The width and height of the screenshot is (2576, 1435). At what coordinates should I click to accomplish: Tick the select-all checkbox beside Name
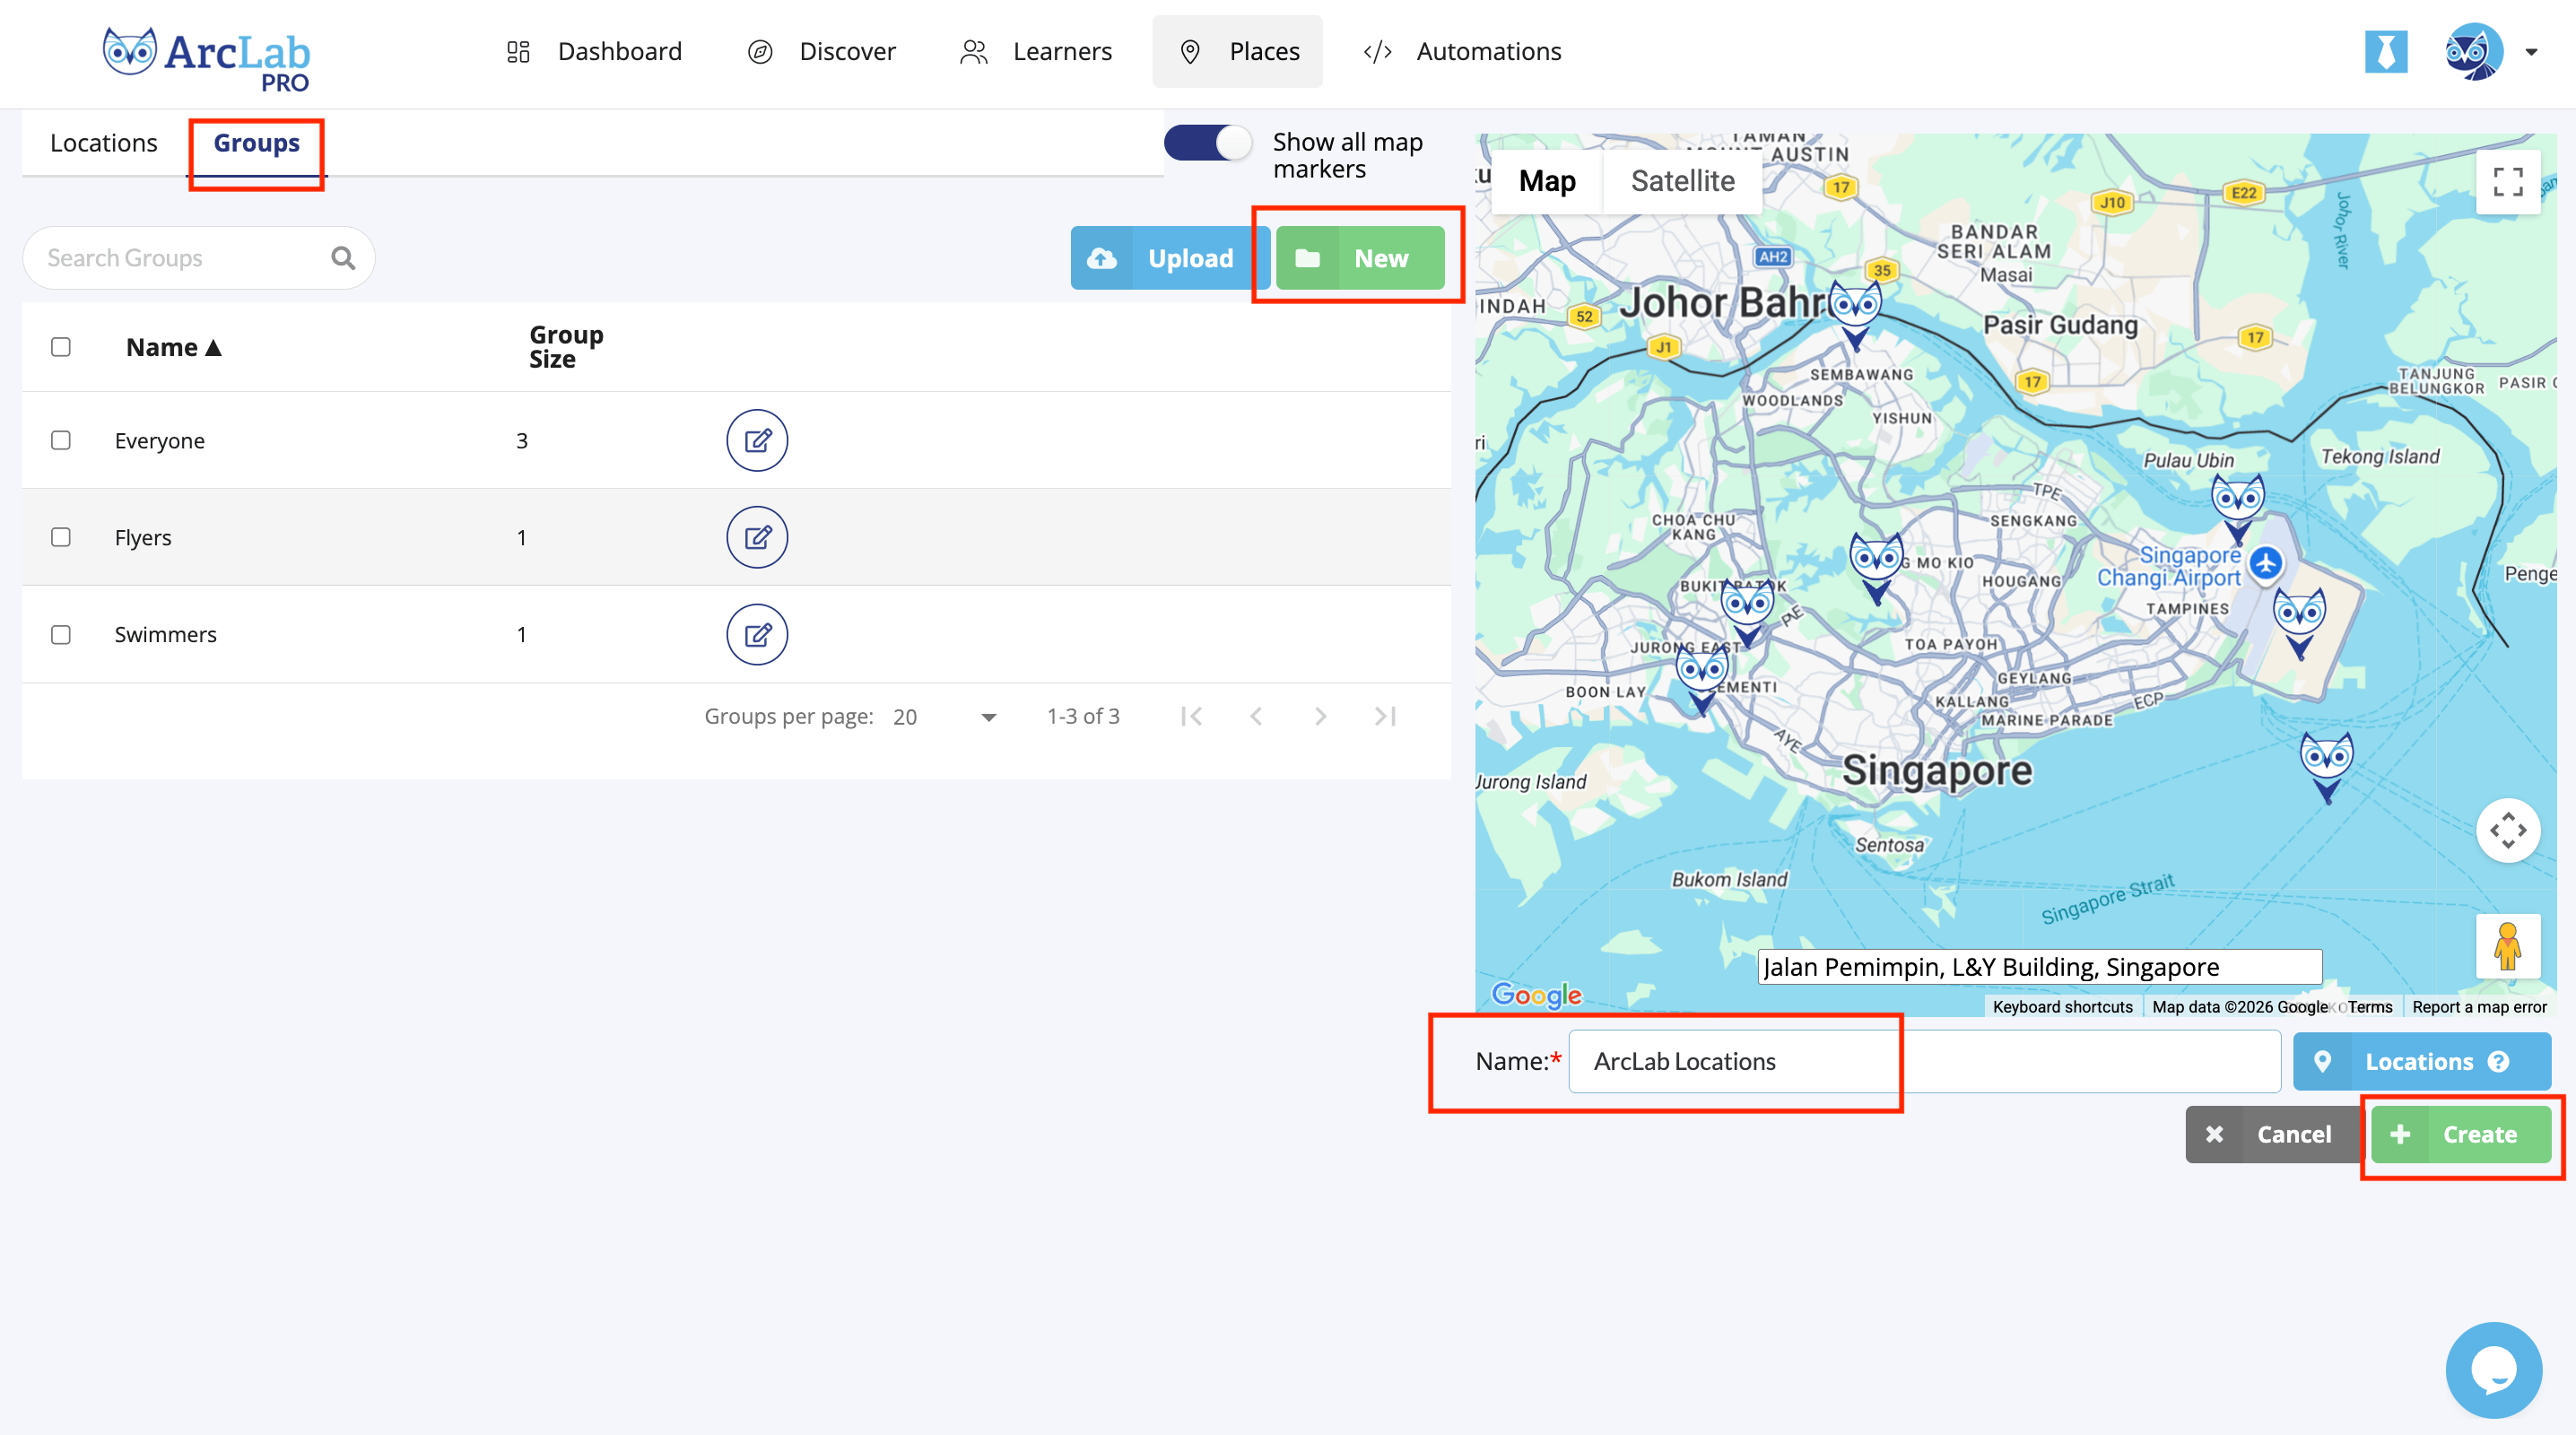61,347
